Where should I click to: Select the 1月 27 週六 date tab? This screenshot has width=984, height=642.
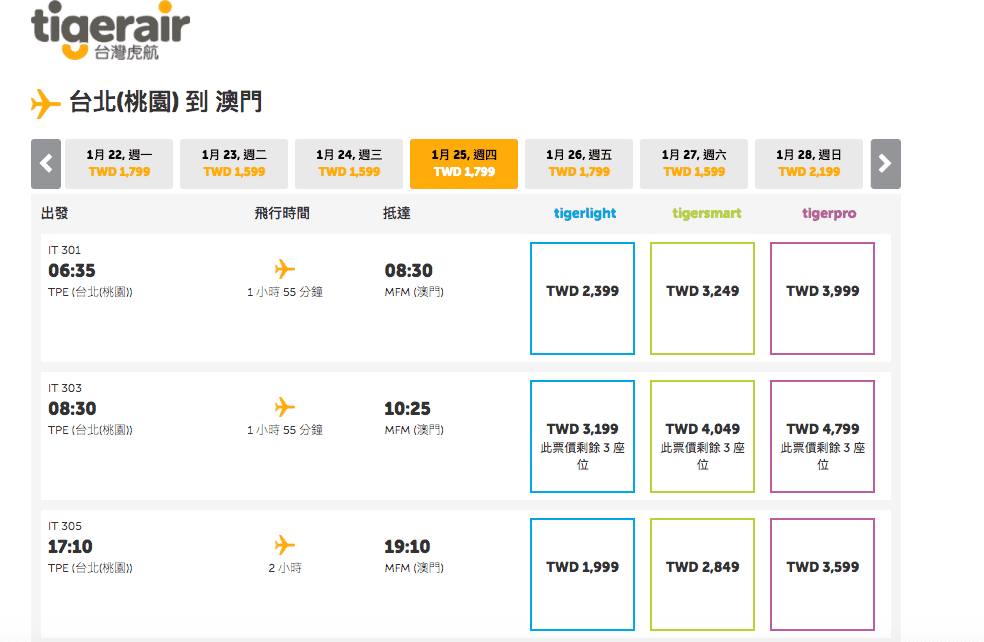tap(694, 164)
